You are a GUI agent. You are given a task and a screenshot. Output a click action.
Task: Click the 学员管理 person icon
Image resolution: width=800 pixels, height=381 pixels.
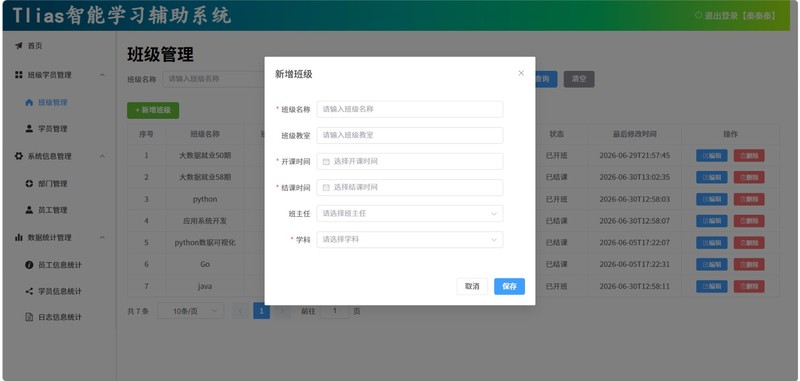[x=30, y=129]
